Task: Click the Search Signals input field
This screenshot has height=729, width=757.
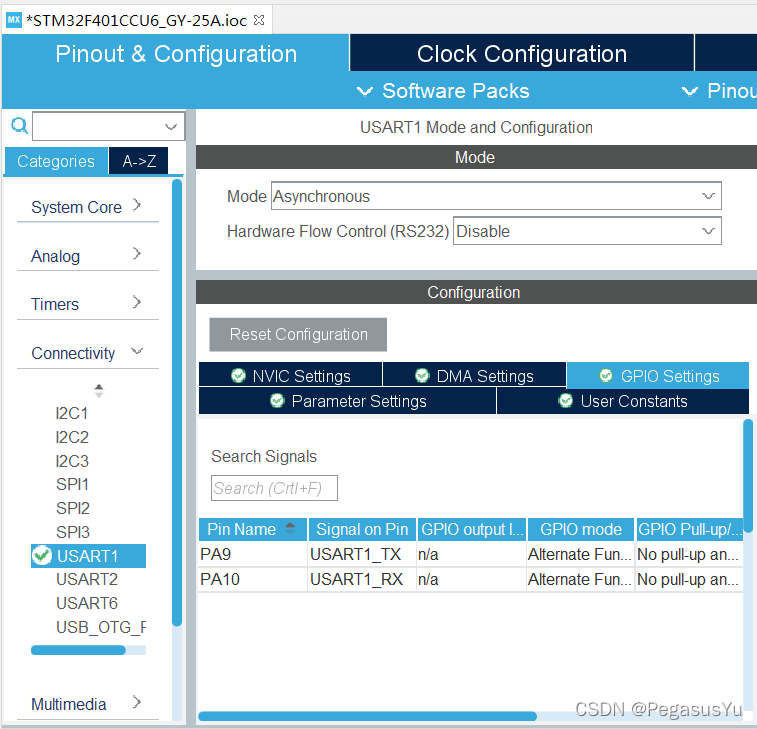Action: pyautogui.click(x=274, y=488)
